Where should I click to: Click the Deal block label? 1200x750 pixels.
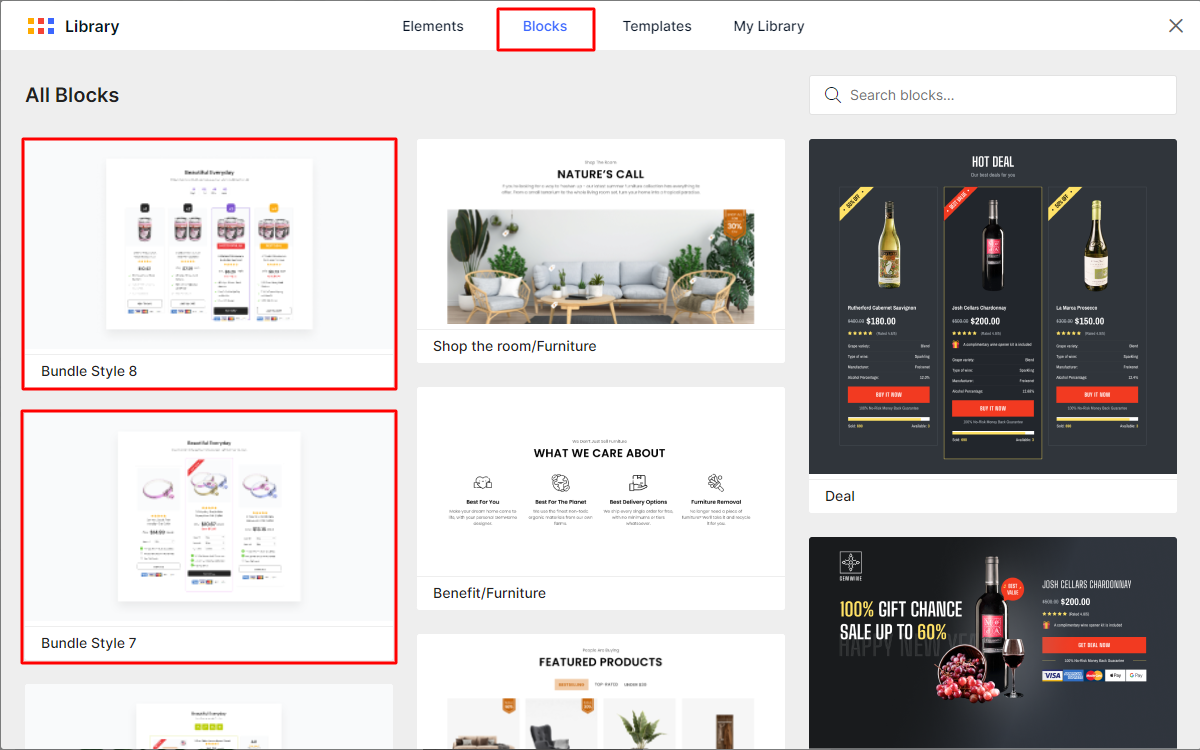pos(840,496)
